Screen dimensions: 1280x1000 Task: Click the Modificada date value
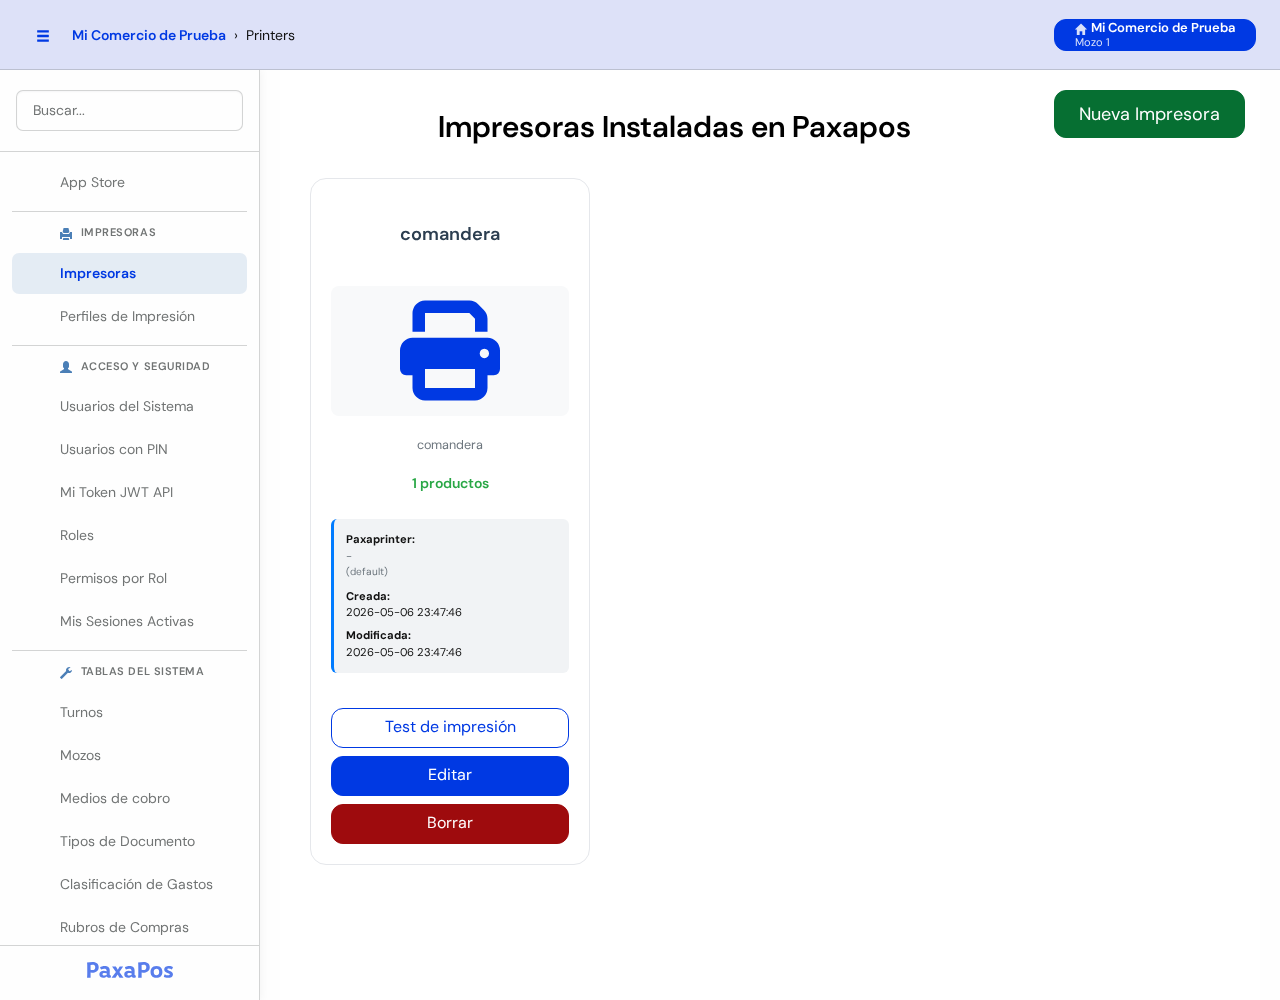404,652
